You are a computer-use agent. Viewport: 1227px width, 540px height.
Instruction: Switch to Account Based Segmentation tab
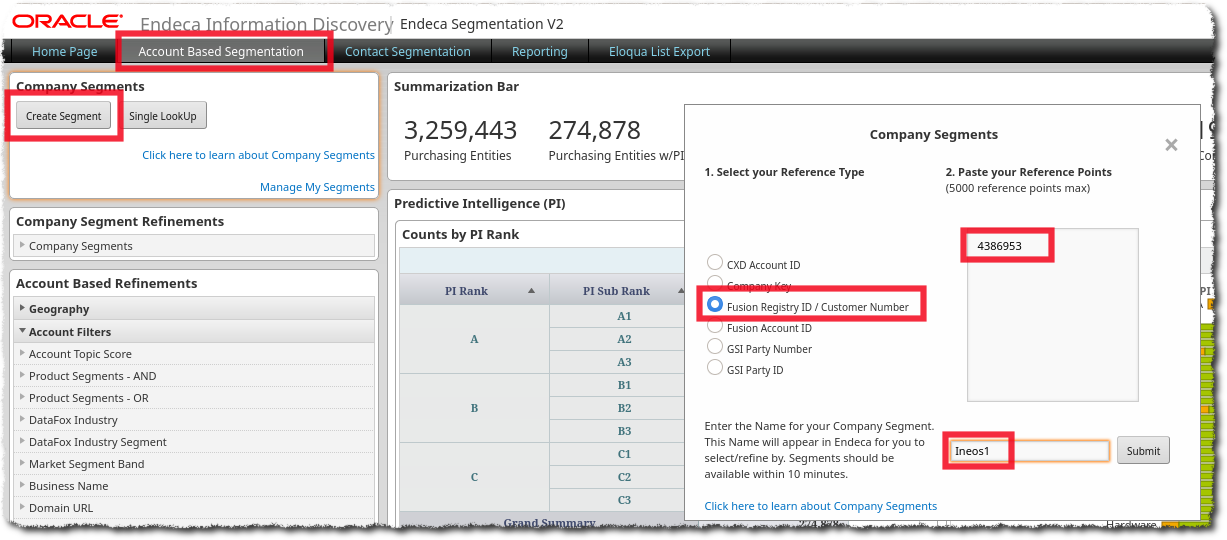pos(221,52)
